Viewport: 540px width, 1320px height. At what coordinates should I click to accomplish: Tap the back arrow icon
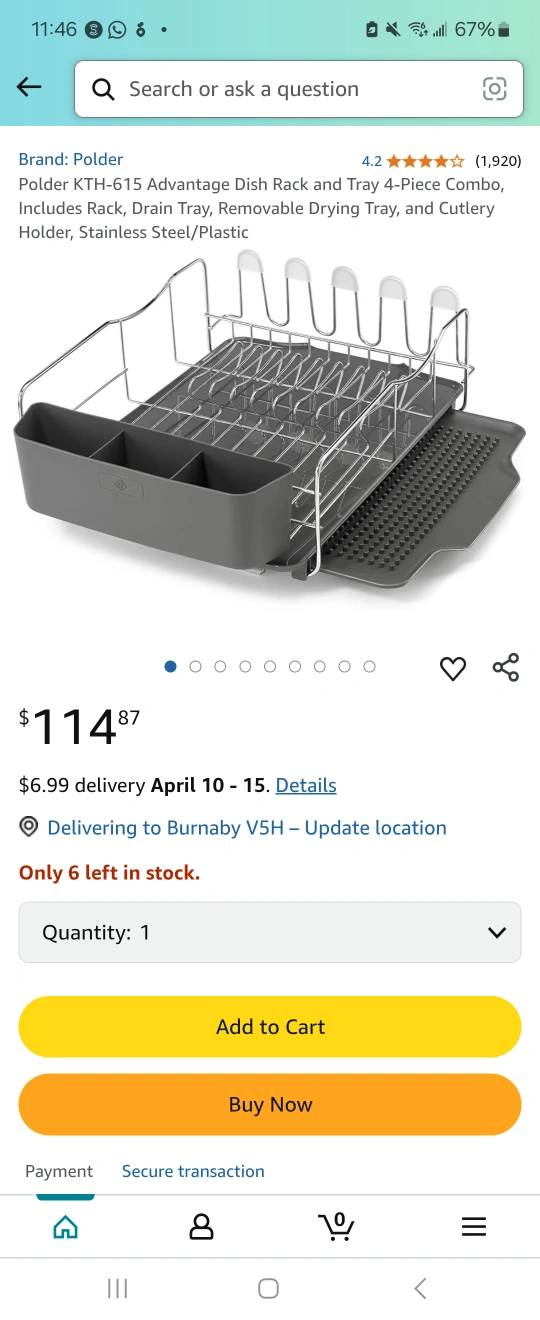pos(29,87)
